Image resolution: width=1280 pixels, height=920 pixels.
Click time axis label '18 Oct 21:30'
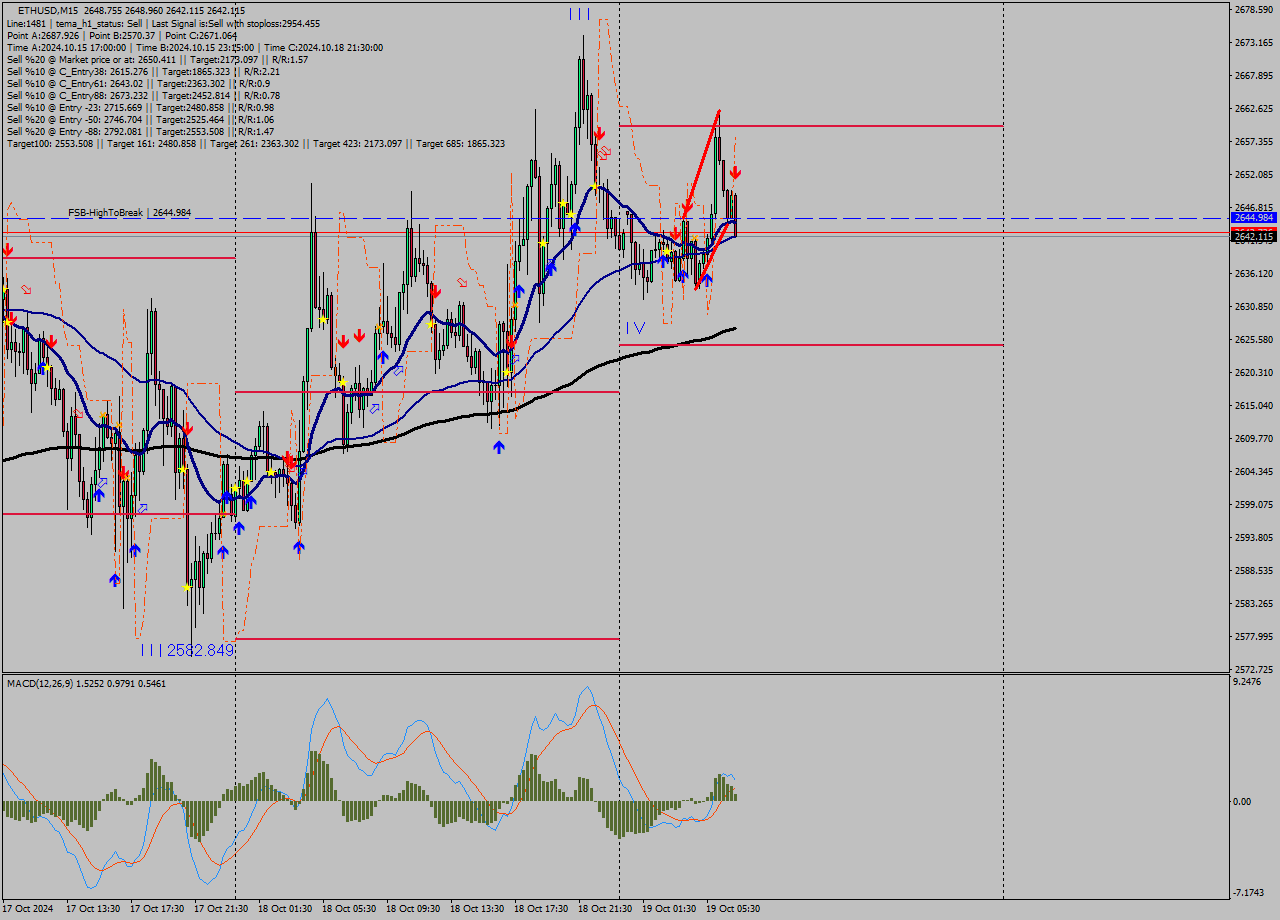tap(605, 909)
